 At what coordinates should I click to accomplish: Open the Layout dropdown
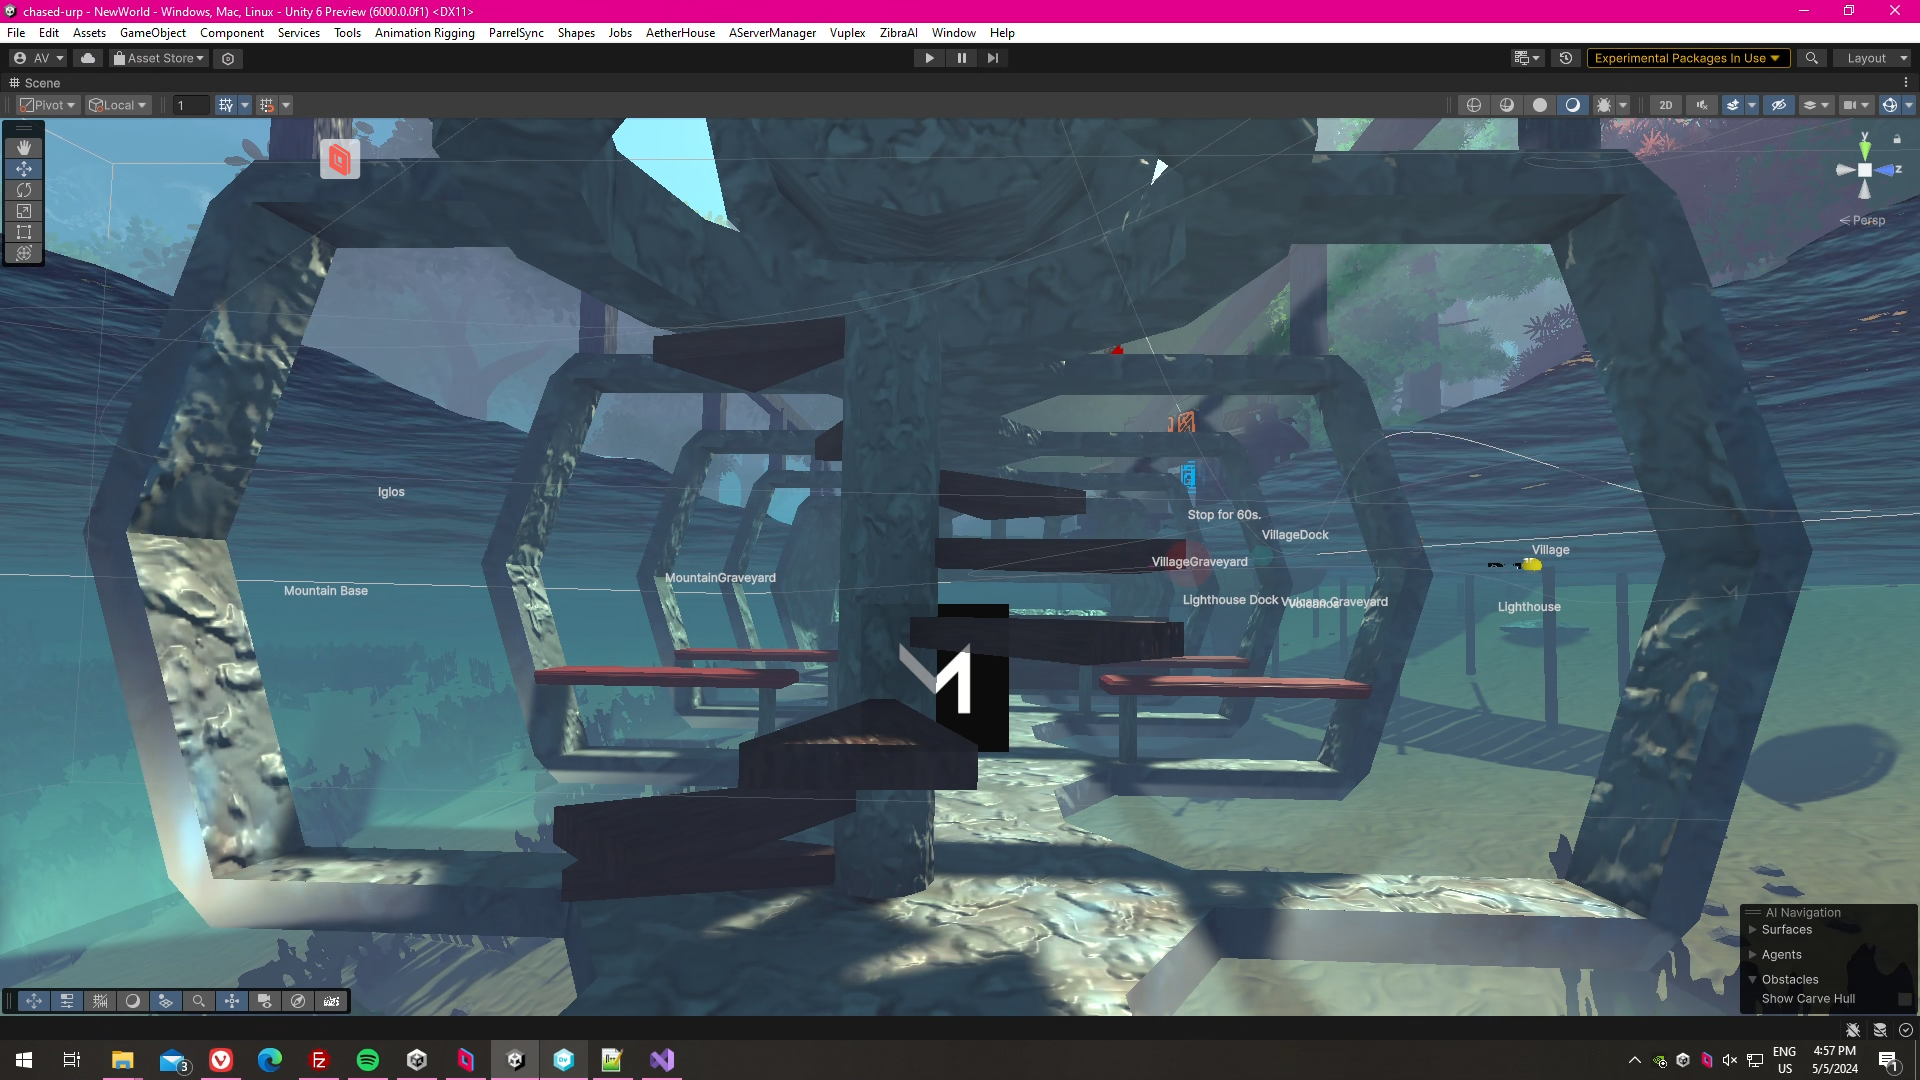coord(1875,58)
